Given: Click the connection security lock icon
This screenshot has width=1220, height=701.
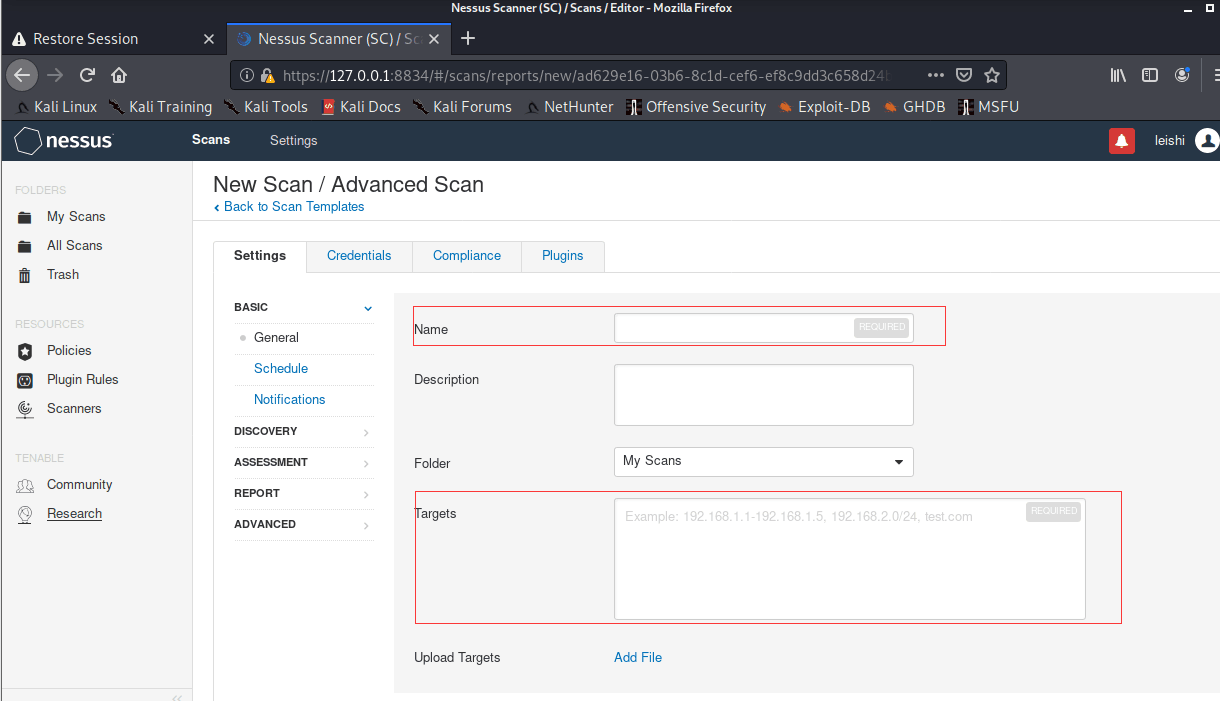Looking at the screenshot, I should (267, 75).
